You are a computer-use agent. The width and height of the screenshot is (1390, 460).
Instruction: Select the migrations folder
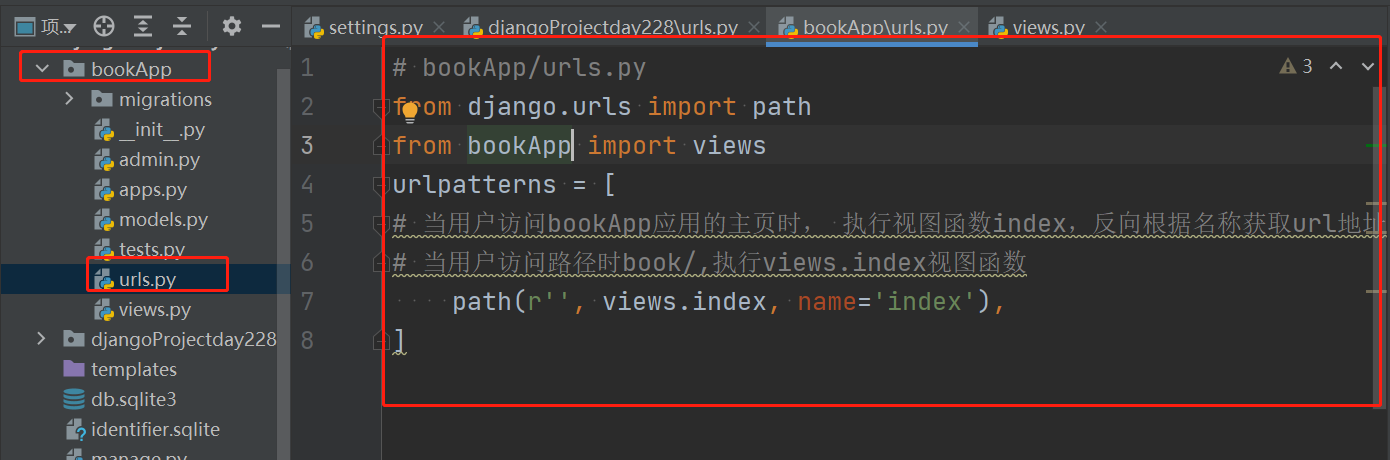click(165, 99)
